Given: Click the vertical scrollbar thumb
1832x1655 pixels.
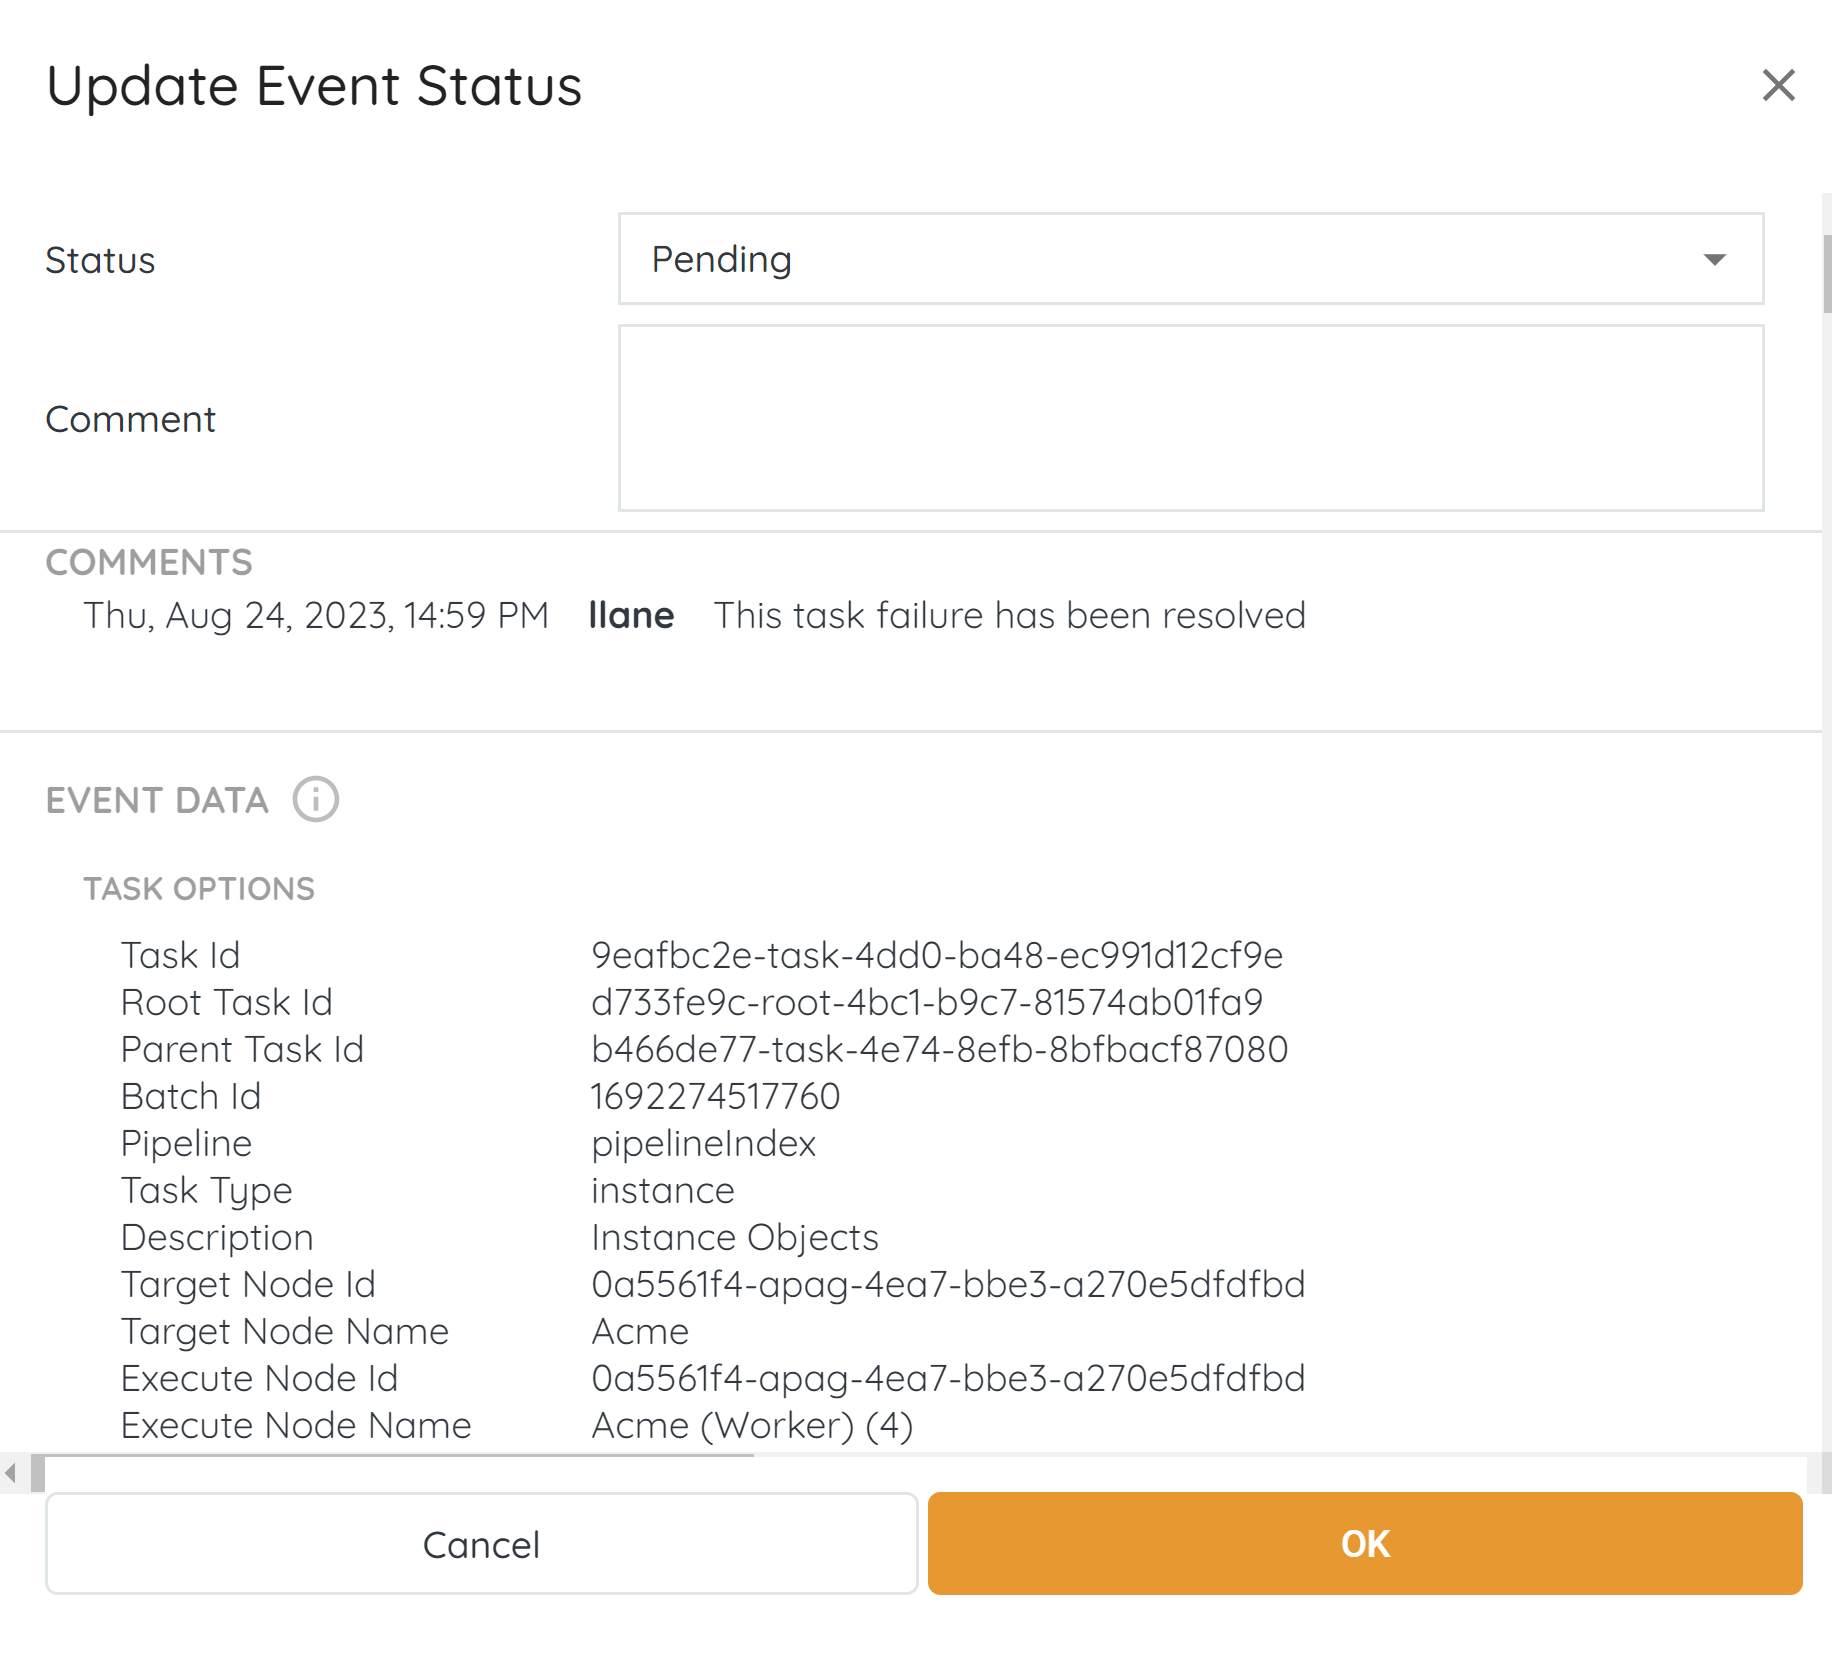Looking at the screenshot, I should pos(1826,274).
